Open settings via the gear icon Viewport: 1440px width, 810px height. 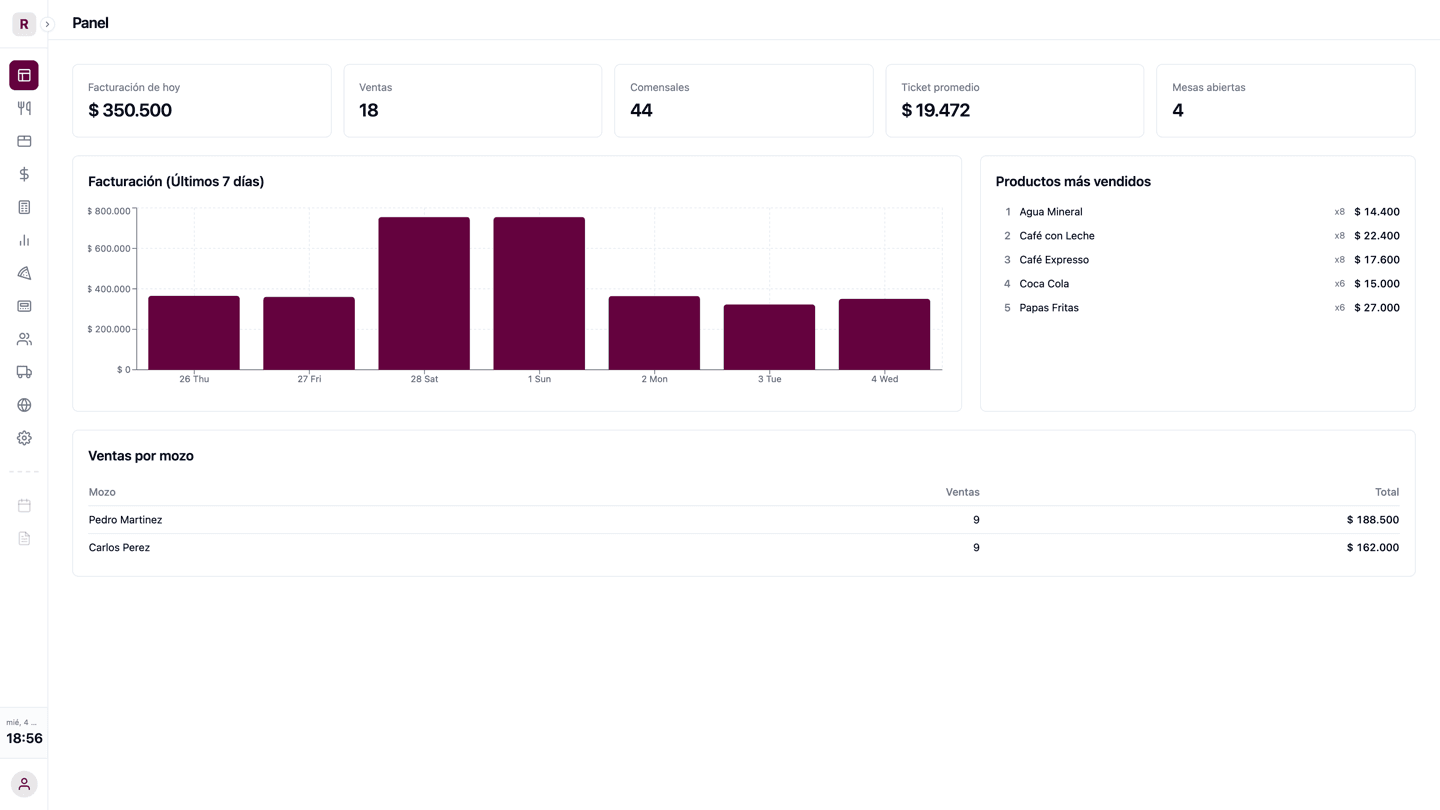pos(24,438)
